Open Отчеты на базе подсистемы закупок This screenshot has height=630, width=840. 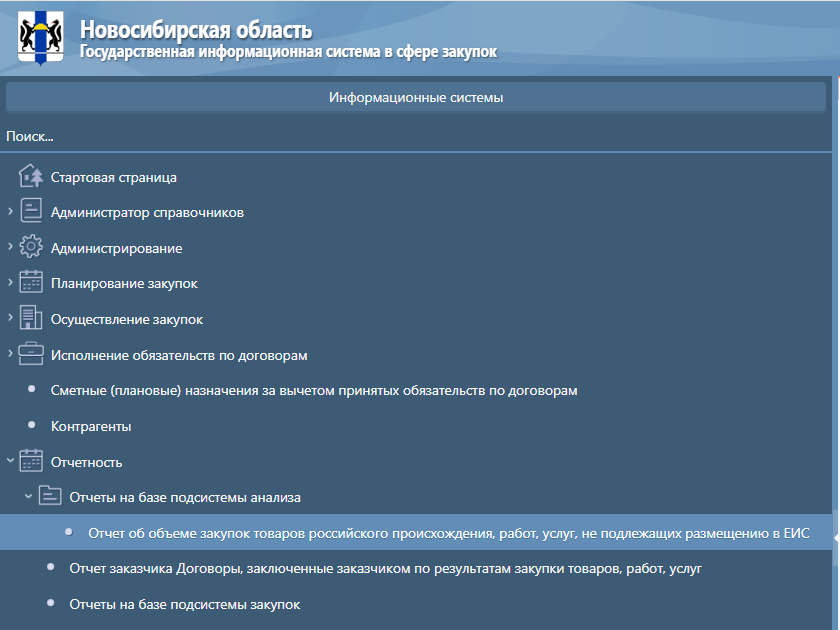(184, 605)
